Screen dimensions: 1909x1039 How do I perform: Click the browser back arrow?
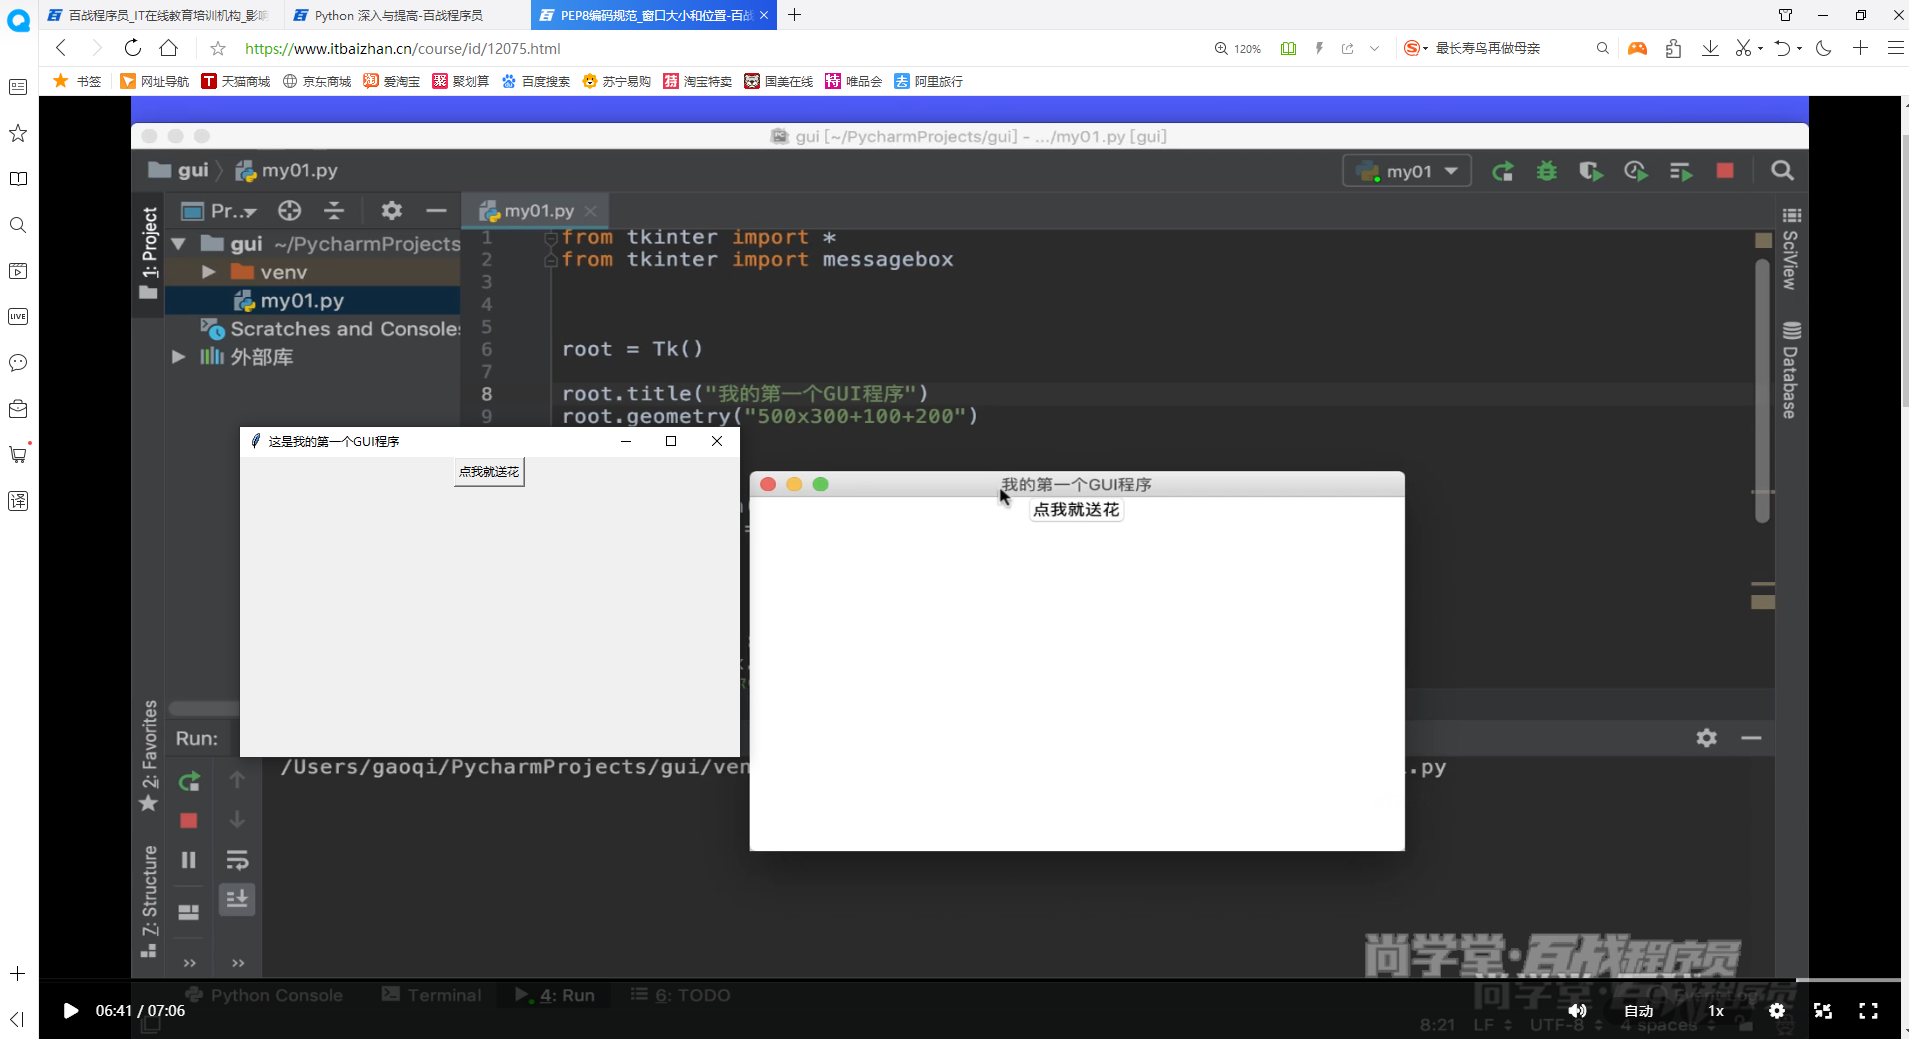click(x=61, y=48)
